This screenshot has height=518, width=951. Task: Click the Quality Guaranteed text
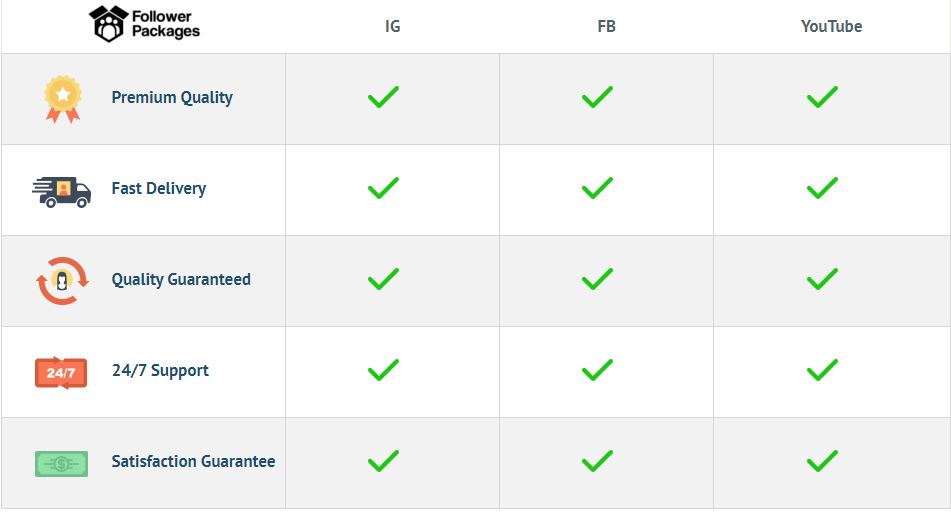pos(181,280)
